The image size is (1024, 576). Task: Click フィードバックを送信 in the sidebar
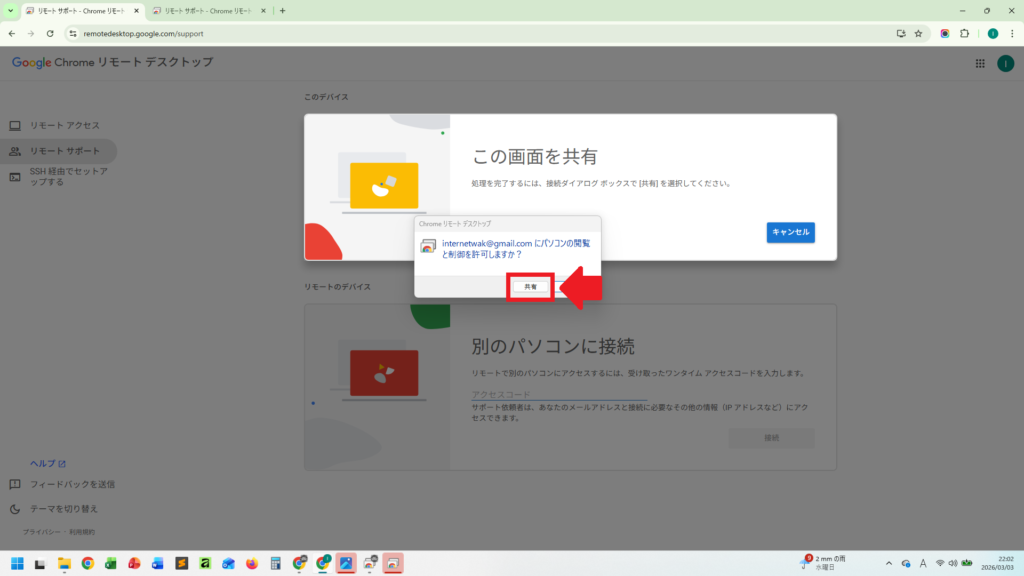(x=72, y=484)
